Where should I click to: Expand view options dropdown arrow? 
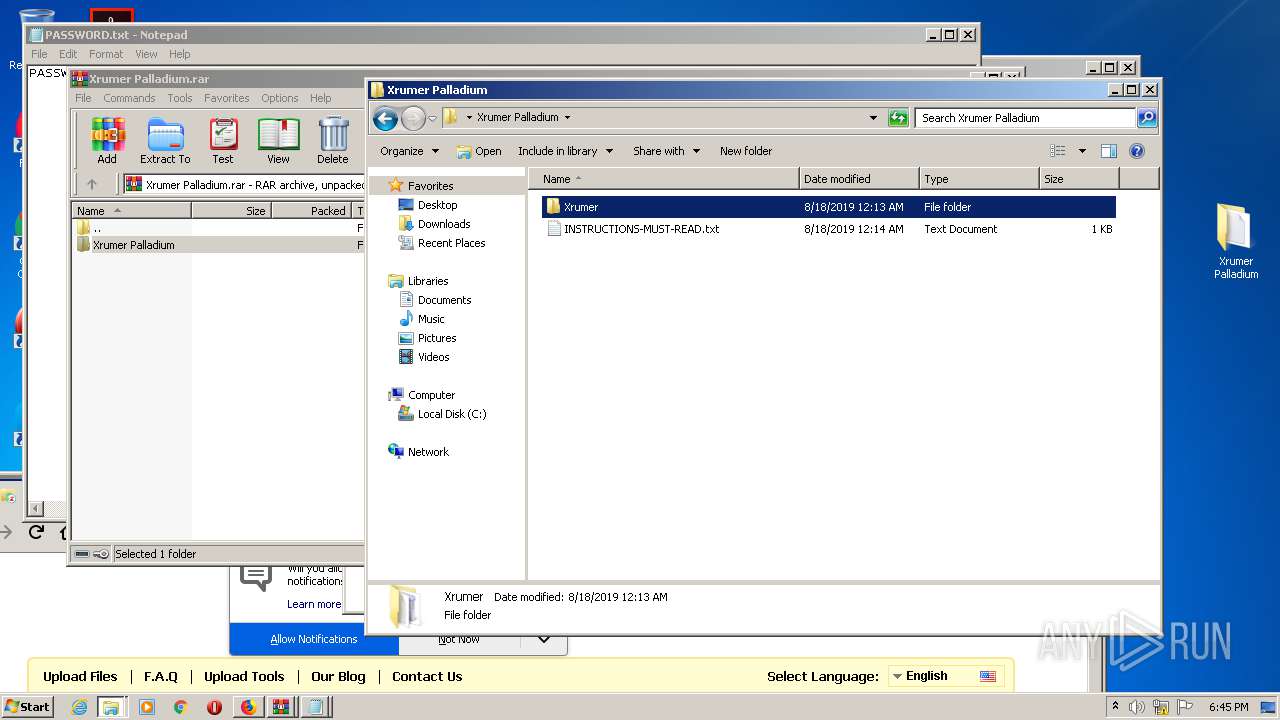point(1082,151)
